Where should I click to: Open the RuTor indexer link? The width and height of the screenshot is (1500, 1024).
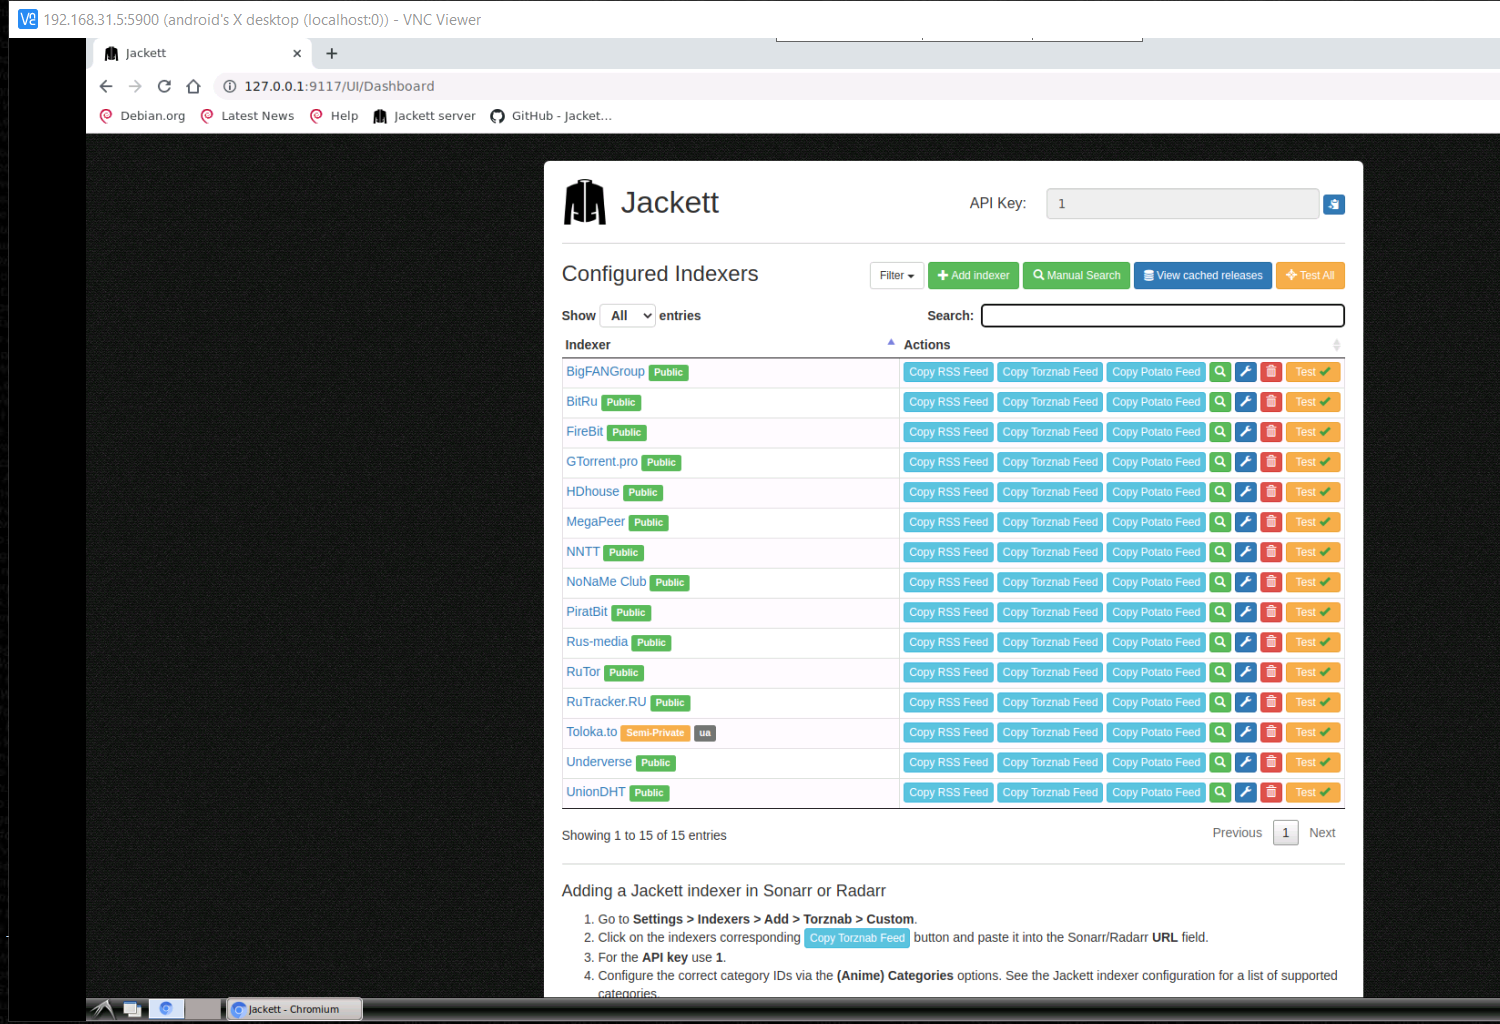[x=583, y=671]
